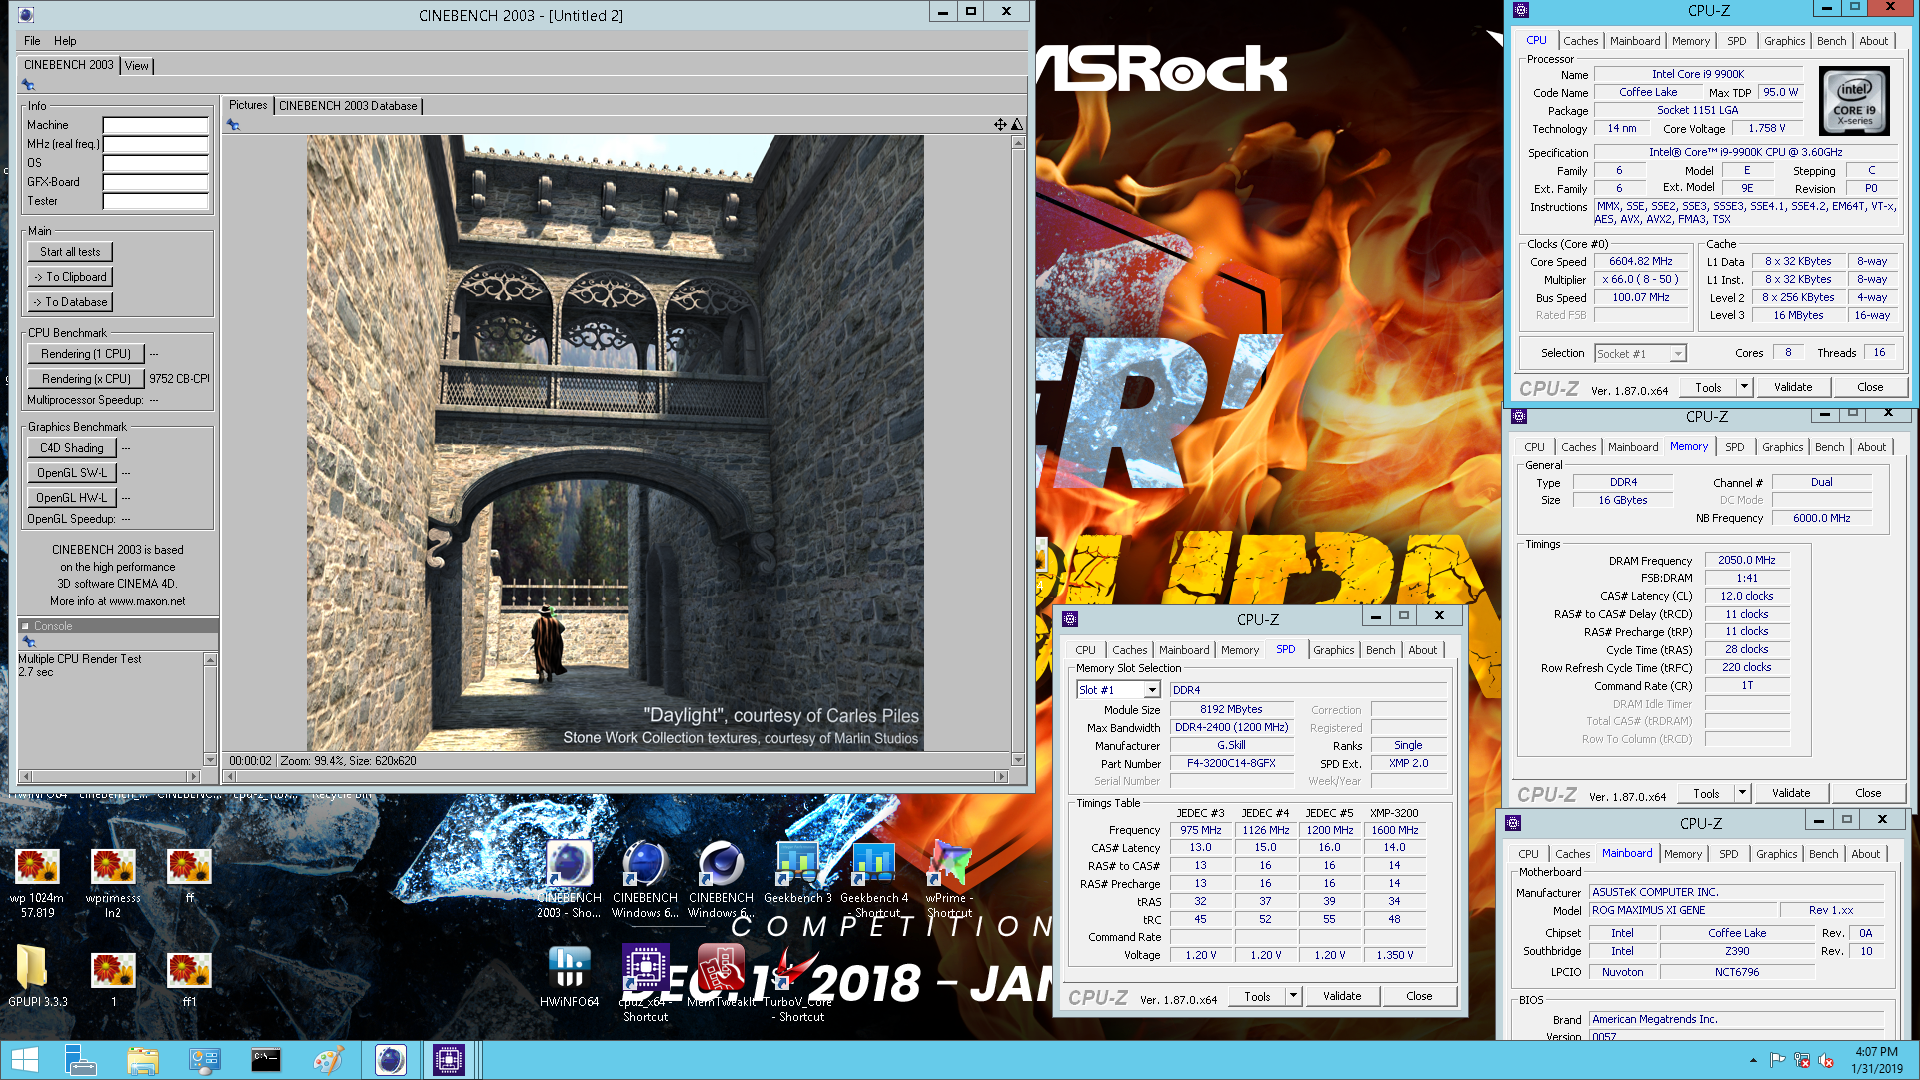This screenshot has height=1080, width=1920.
Task: Click the pin icon below the CINEBENCH 2003 tab
Action: tap(28, 85)
